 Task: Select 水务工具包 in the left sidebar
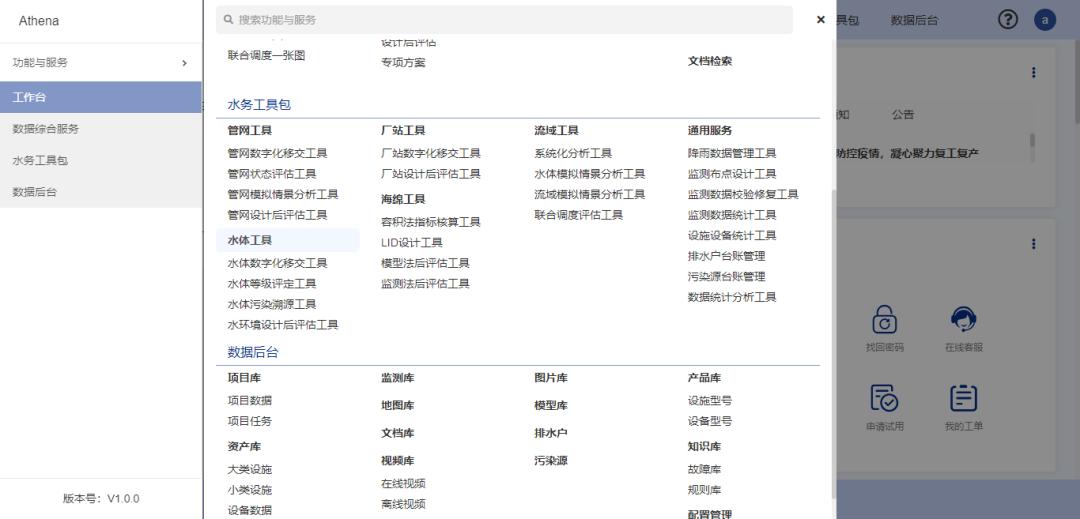click(x=40, y=160)
